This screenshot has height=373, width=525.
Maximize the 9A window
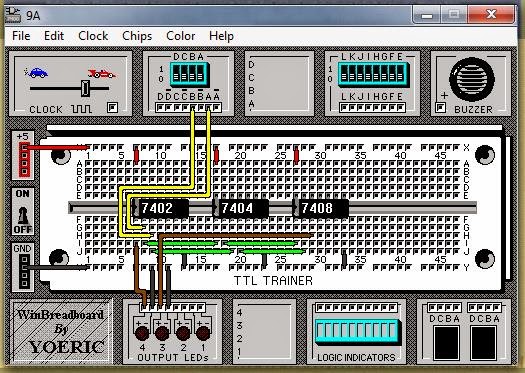click(x=454, y=14)
